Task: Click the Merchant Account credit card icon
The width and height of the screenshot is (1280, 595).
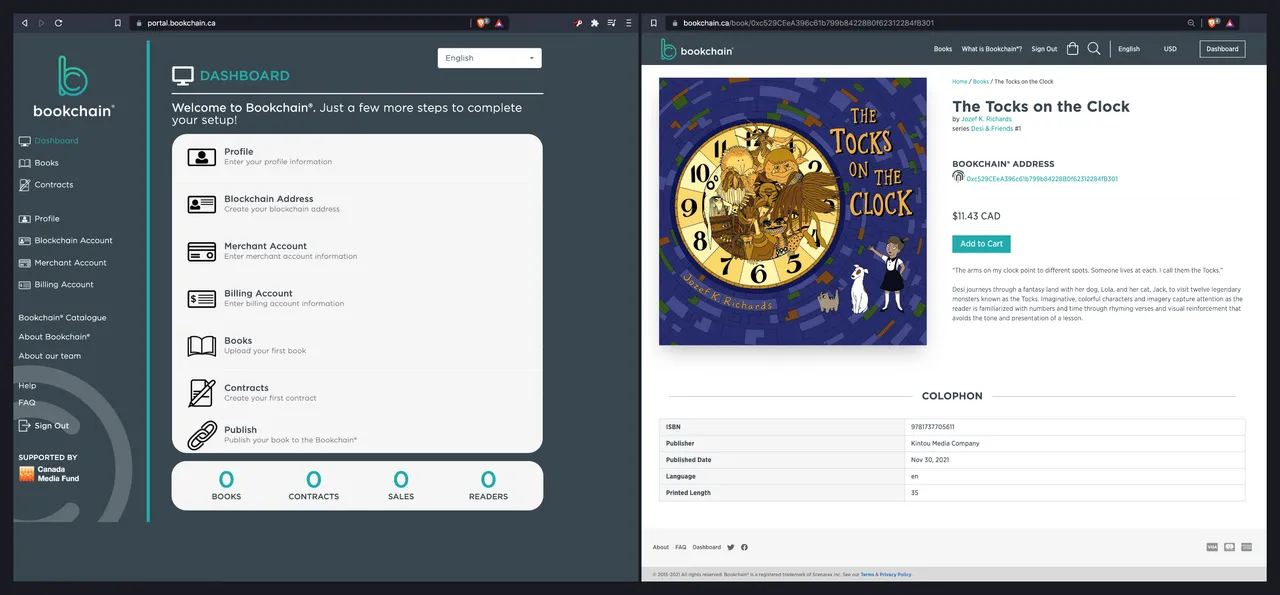Action: [202, 251]
